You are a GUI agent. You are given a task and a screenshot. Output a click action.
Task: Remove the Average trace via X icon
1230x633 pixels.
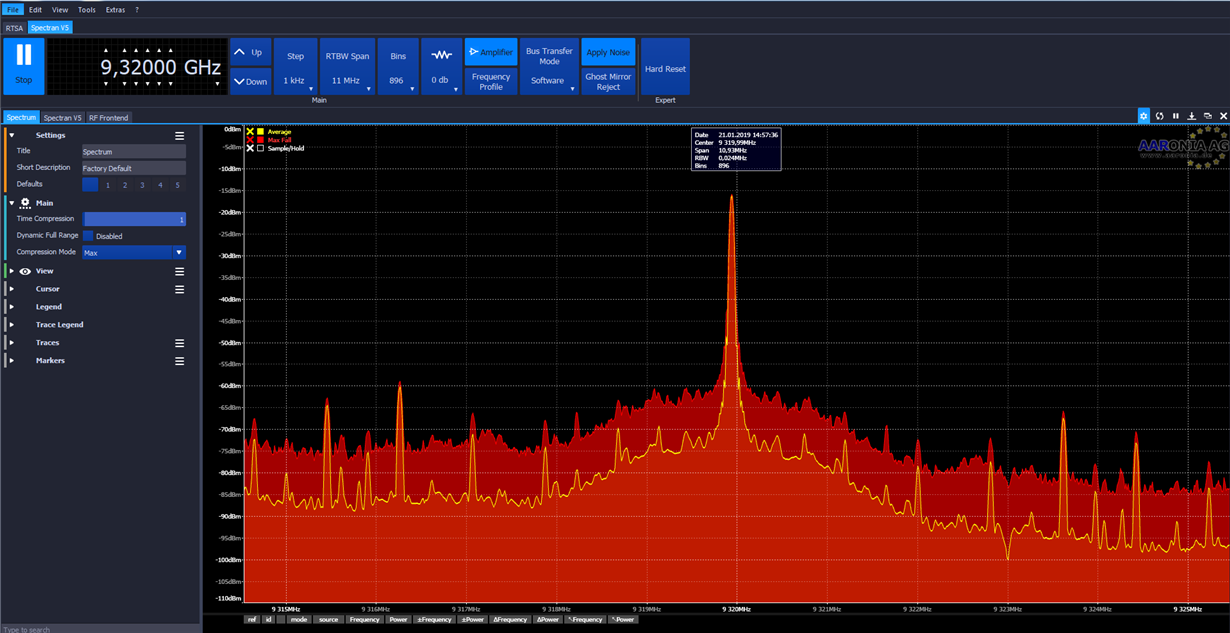(250, 132)
